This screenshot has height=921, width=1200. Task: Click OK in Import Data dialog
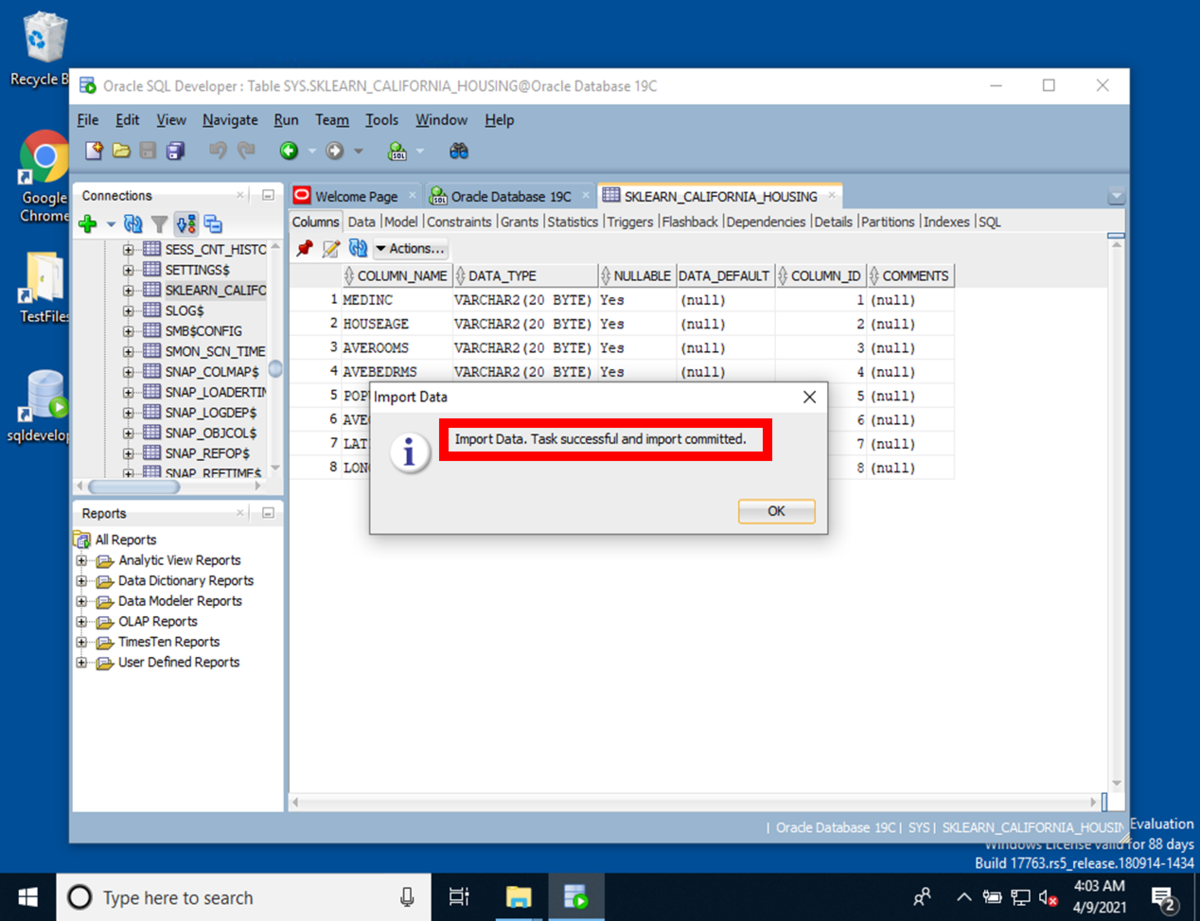[x=776, y=511]
